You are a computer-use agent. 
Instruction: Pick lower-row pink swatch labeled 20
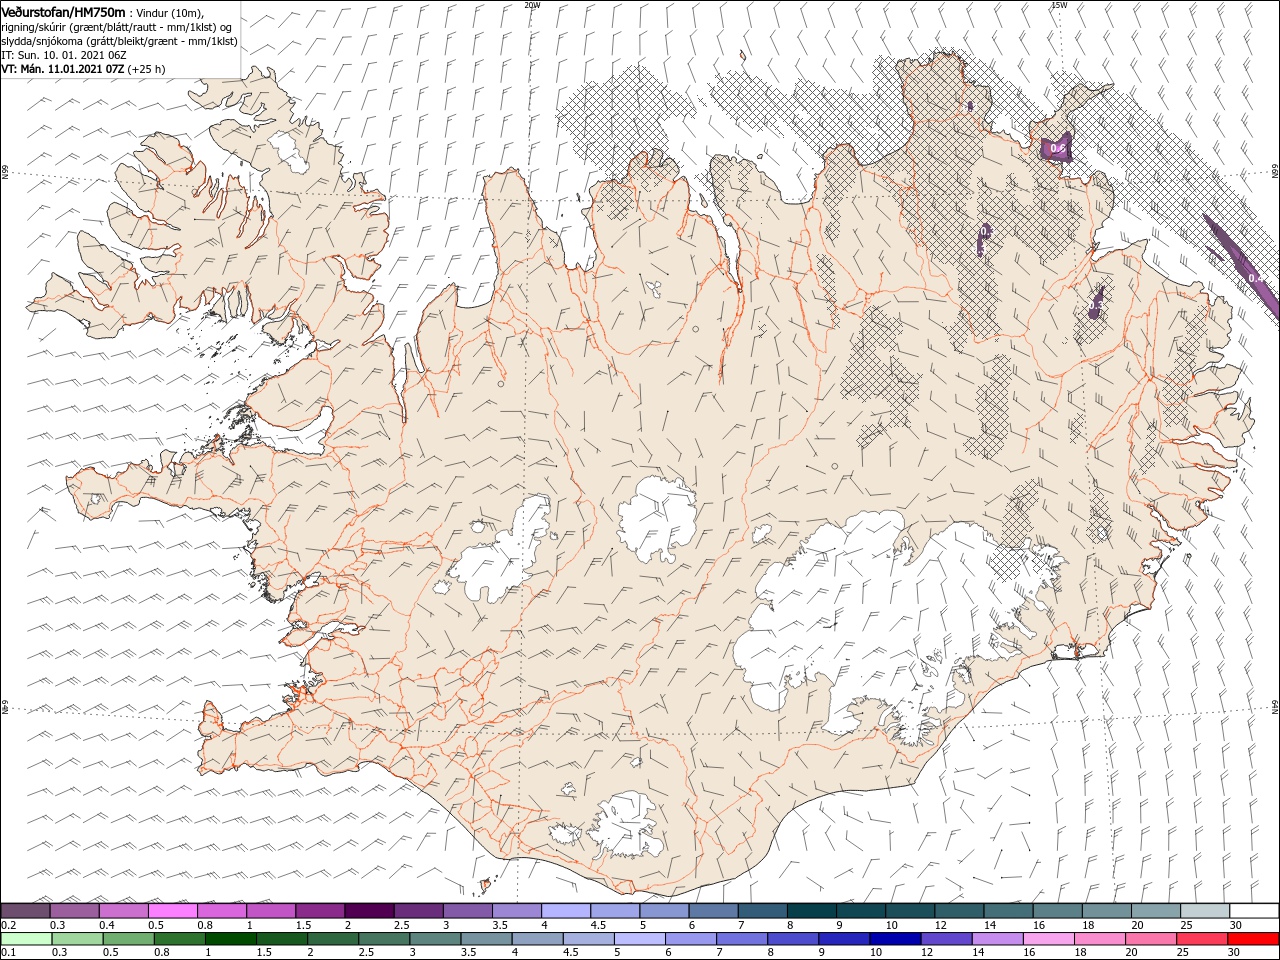click(x=1150, y=939)
